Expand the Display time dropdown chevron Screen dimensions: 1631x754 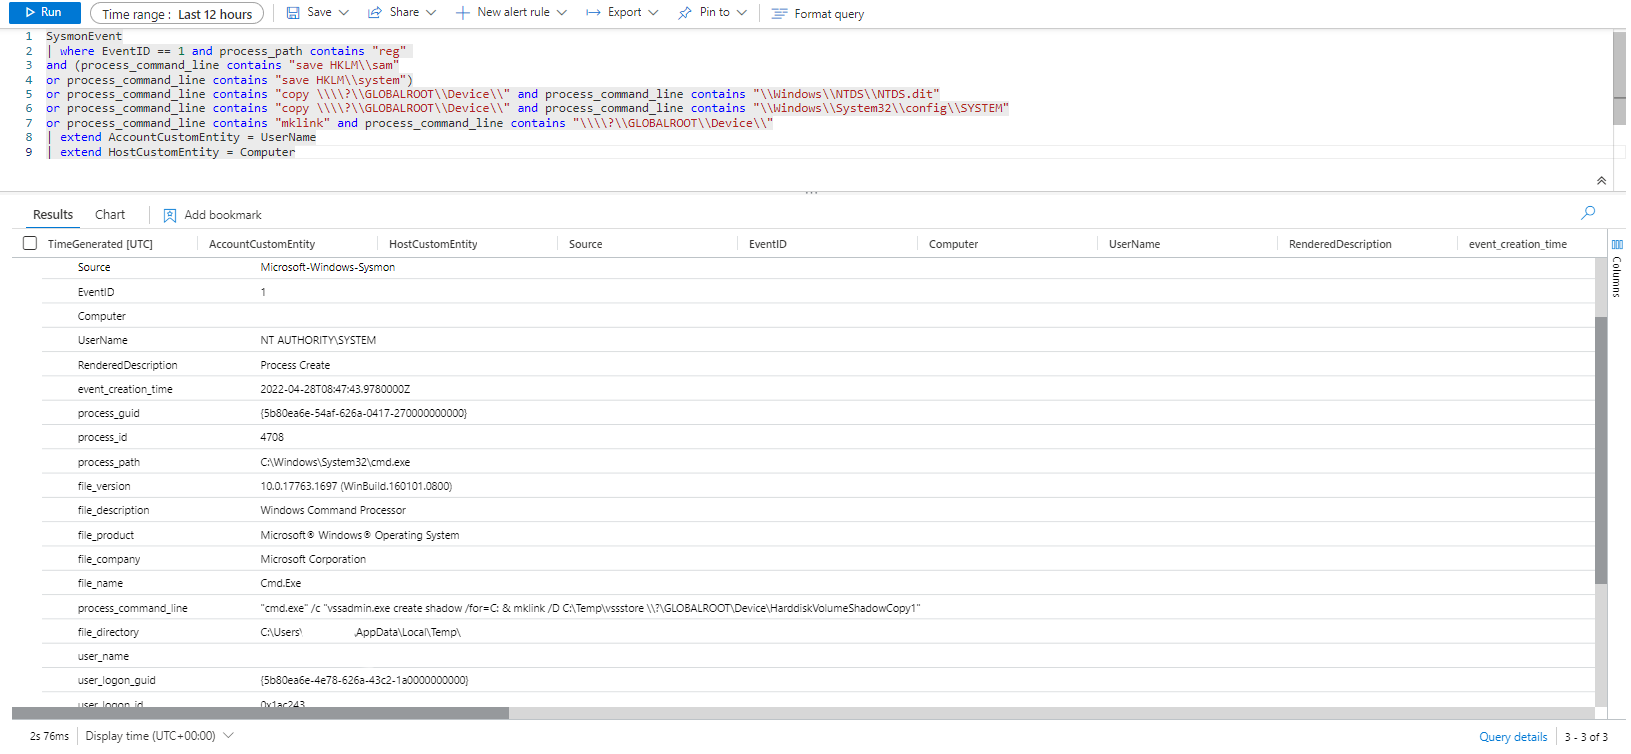(229, 736)
